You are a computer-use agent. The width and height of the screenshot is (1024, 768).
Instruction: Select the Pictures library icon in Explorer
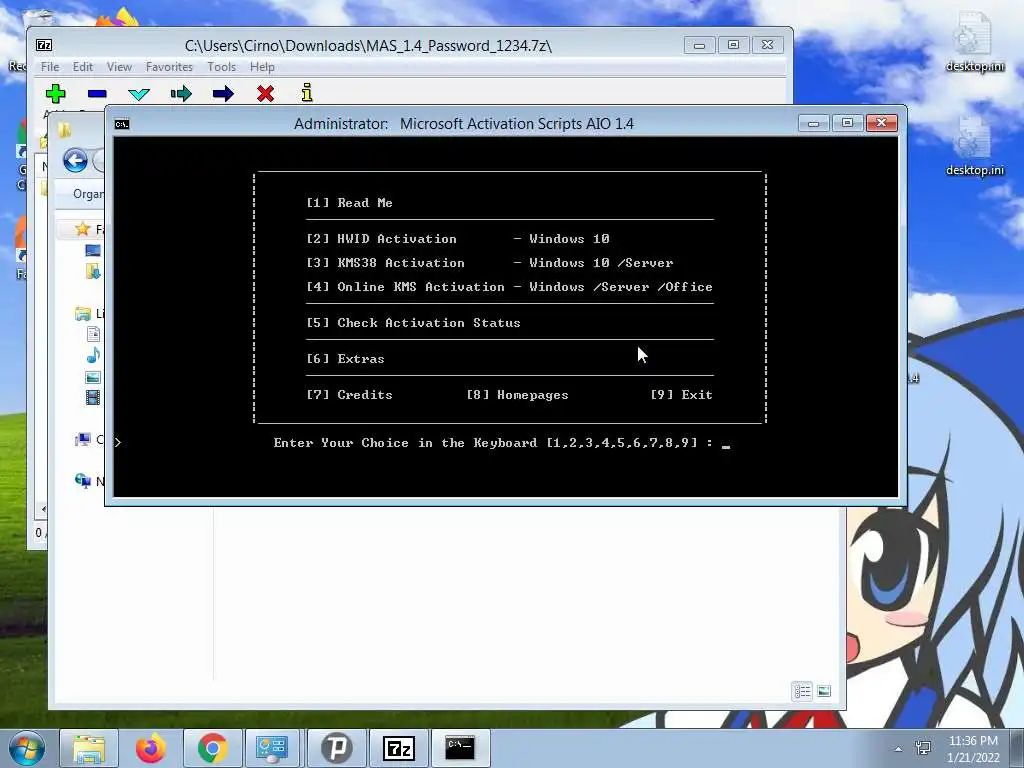click(x=93, y=377)
